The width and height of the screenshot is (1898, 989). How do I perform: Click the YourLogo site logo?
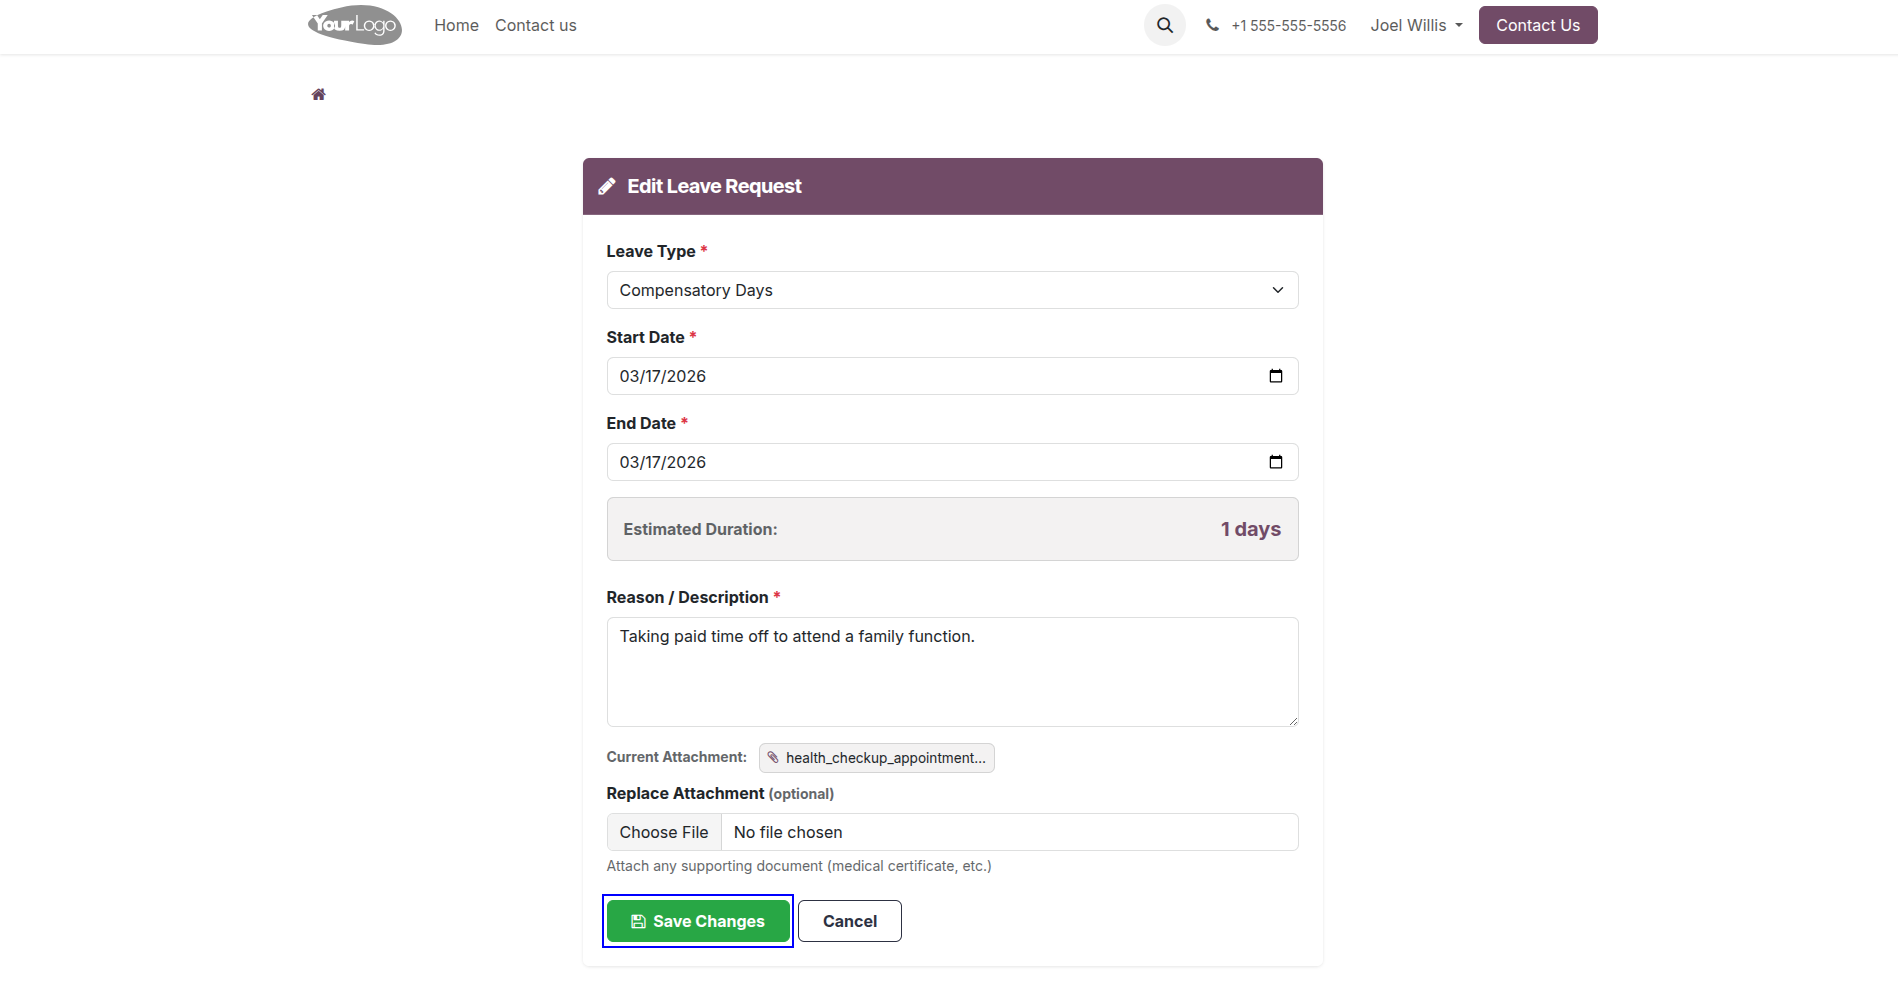tap(354, 25)
